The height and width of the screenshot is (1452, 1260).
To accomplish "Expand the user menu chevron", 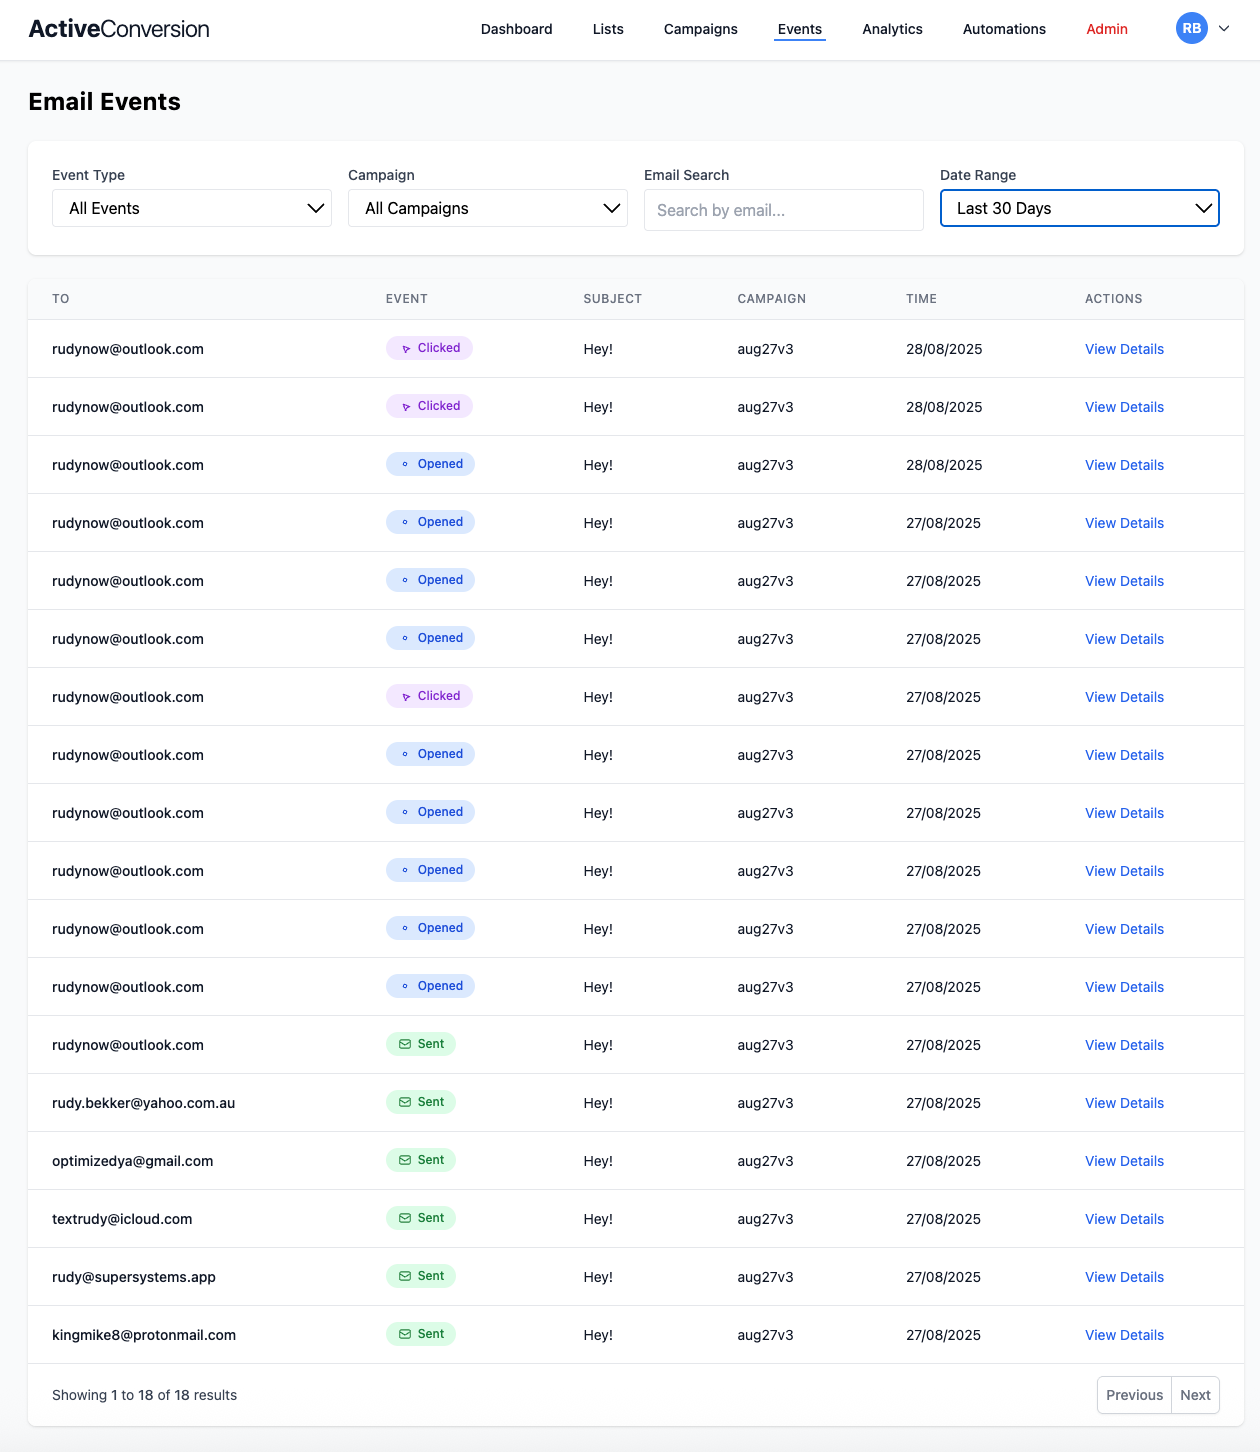I will [x=1224, y=29].
